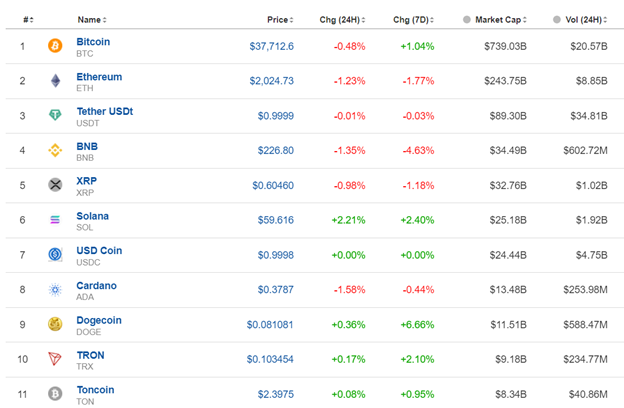The image size is (624, 408).
Task: Open the TRON coin page link
Action: pyautogui.click(x=90, y=355)
